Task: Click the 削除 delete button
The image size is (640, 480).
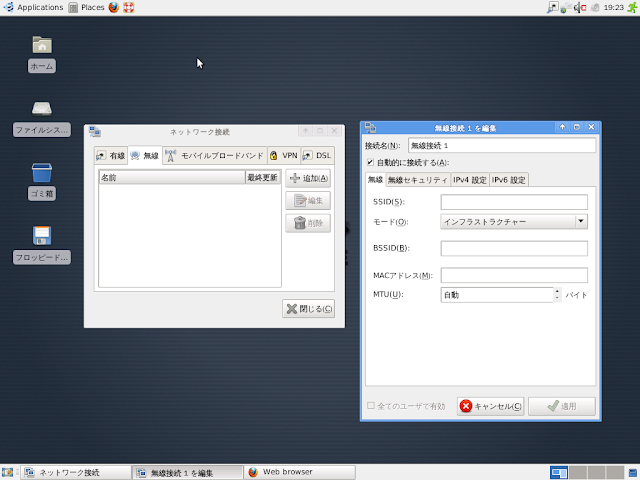Action: pos(308,223)
